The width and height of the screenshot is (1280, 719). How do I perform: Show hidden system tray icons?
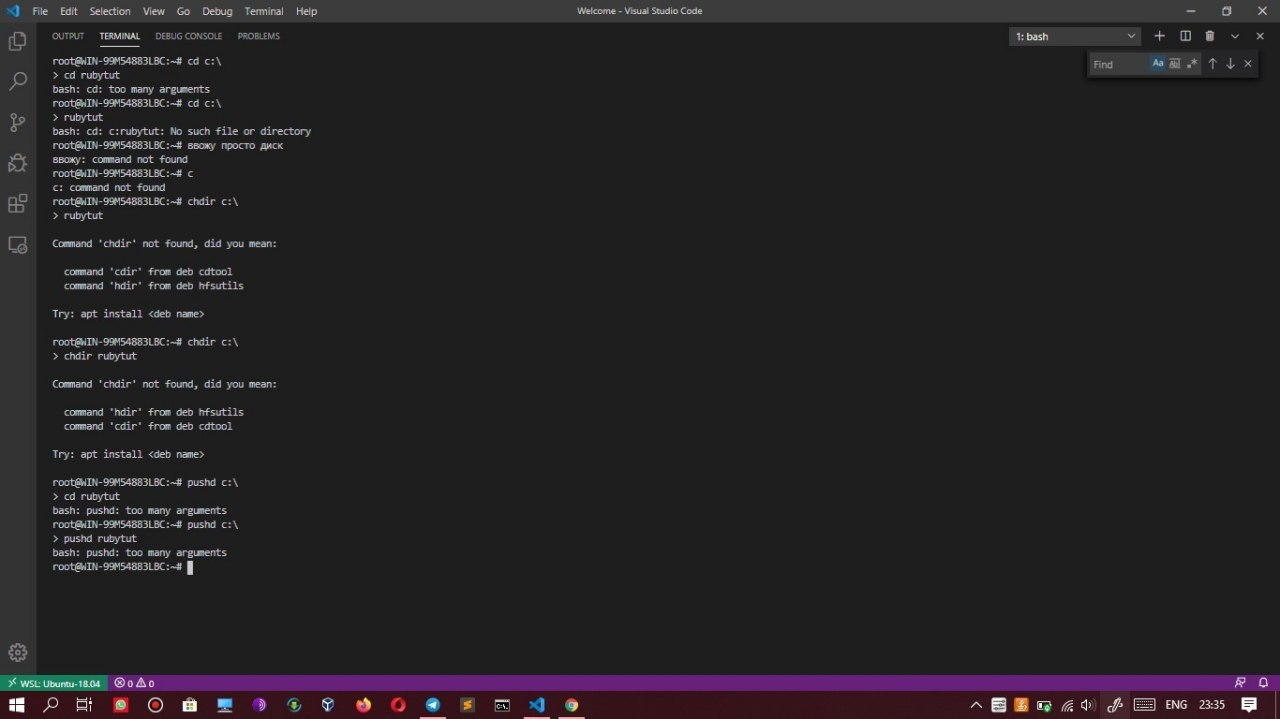point(976,705)
